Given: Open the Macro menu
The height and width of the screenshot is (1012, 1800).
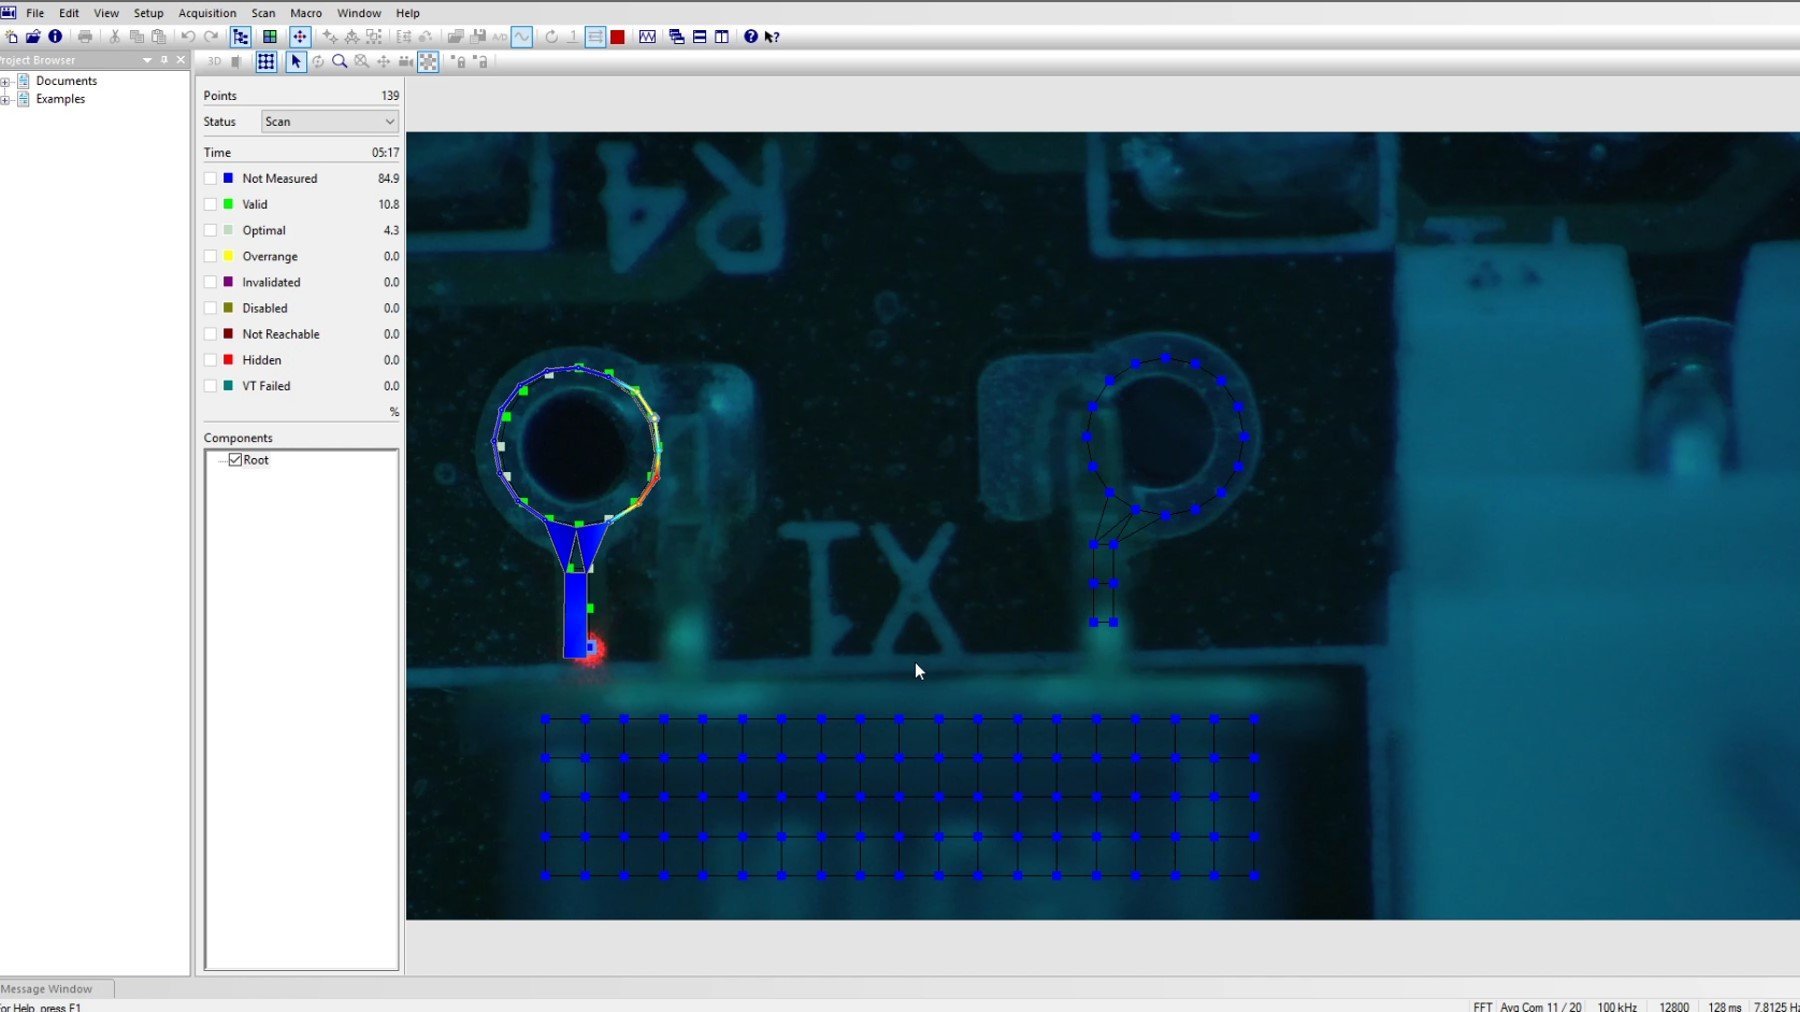Looking at the screenshot, I should point(306,13).
